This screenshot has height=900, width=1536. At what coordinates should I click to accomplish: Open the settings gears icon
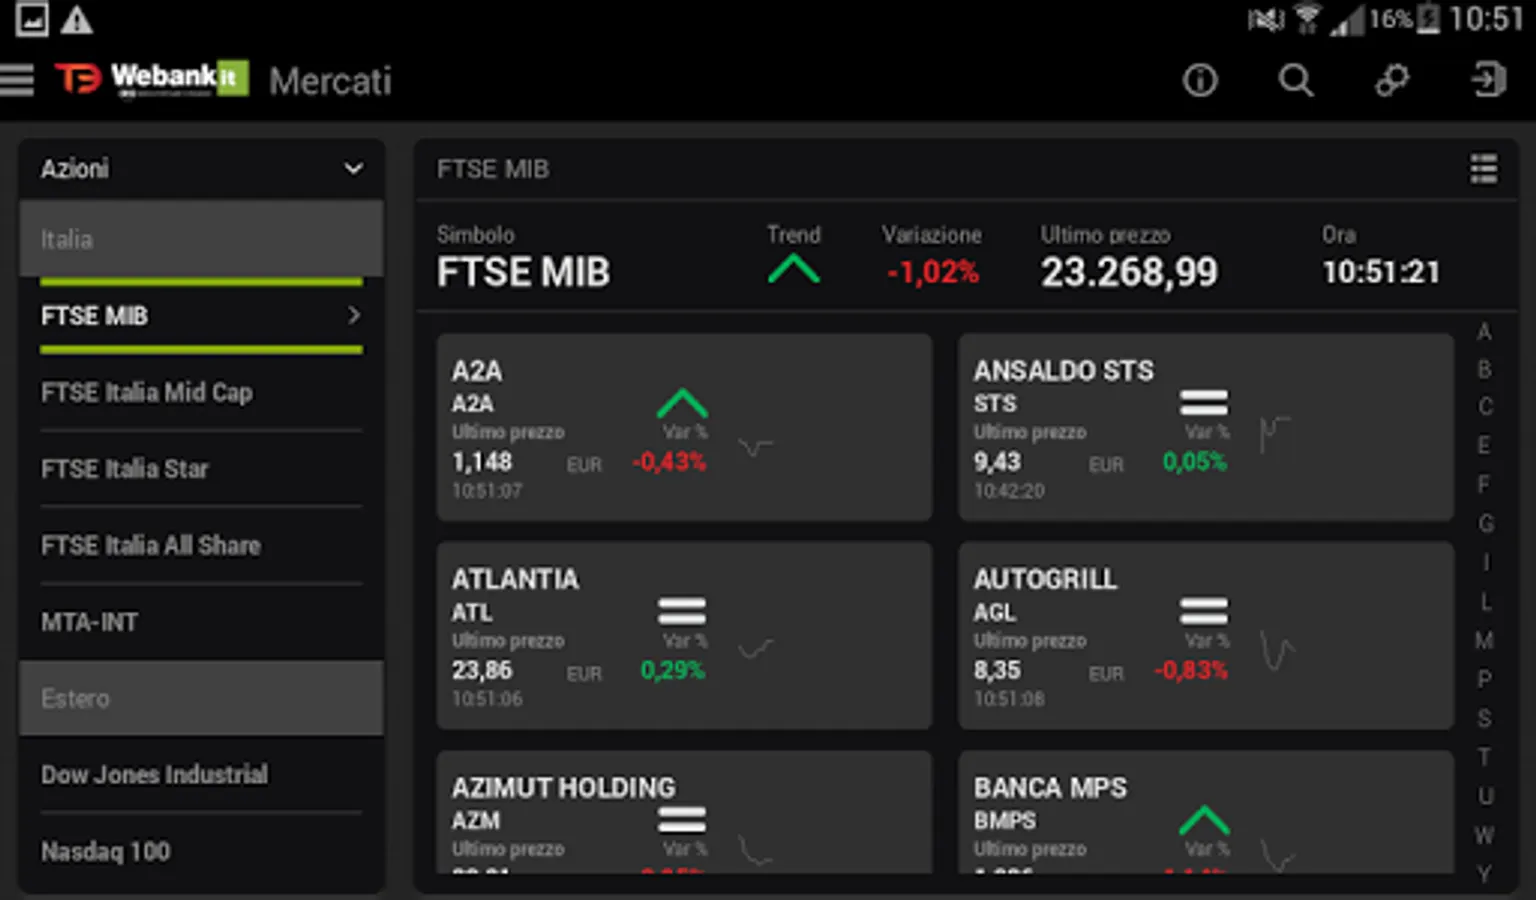click(x=1392, y=80)
